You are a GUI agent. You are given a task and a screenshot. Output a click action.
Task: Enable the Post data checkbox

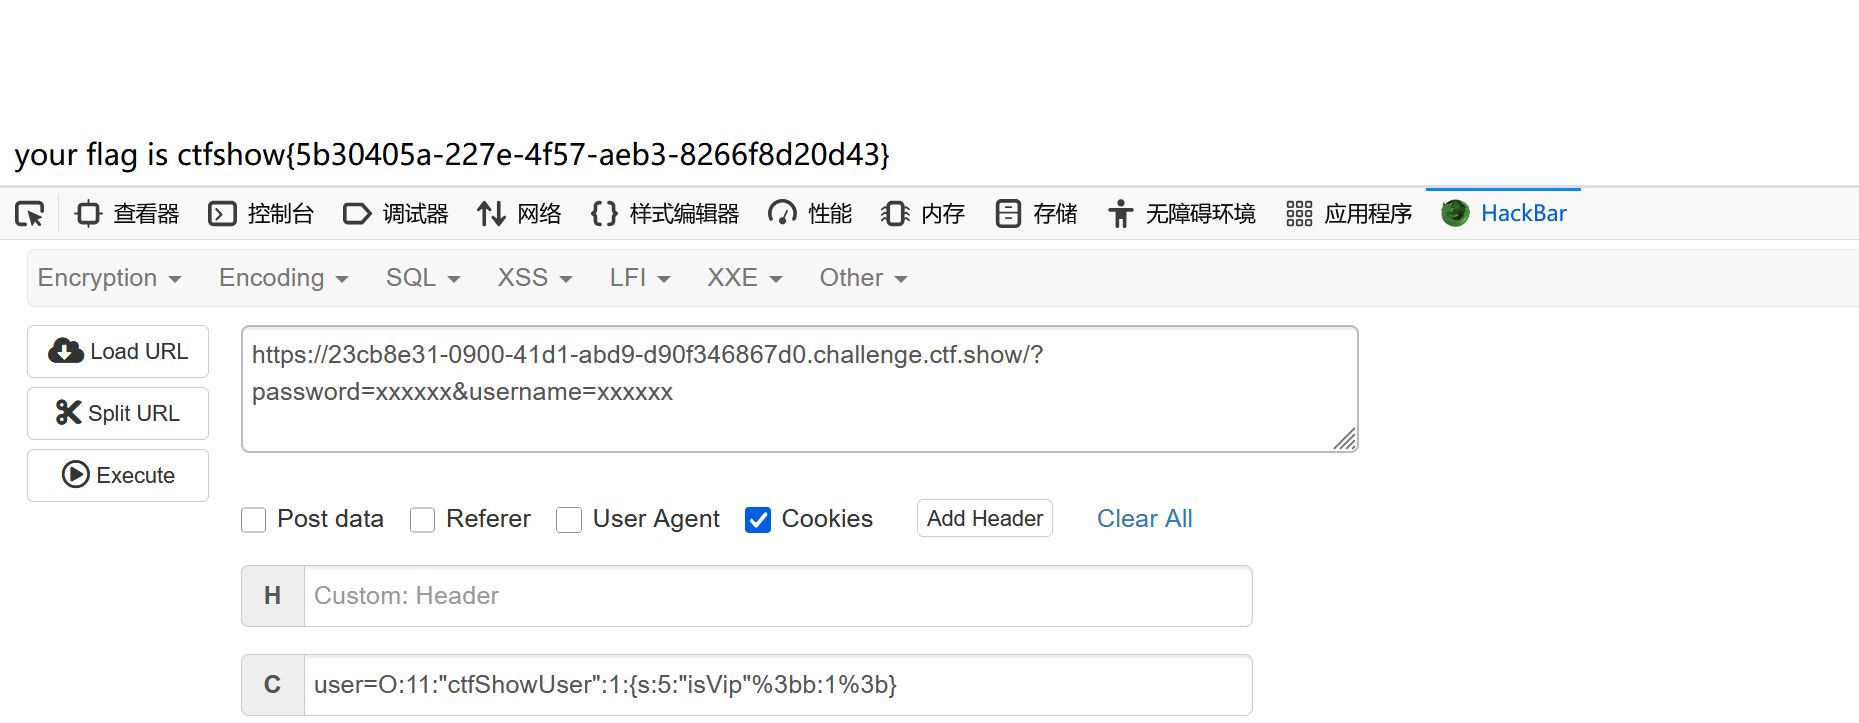coord(253,519)
